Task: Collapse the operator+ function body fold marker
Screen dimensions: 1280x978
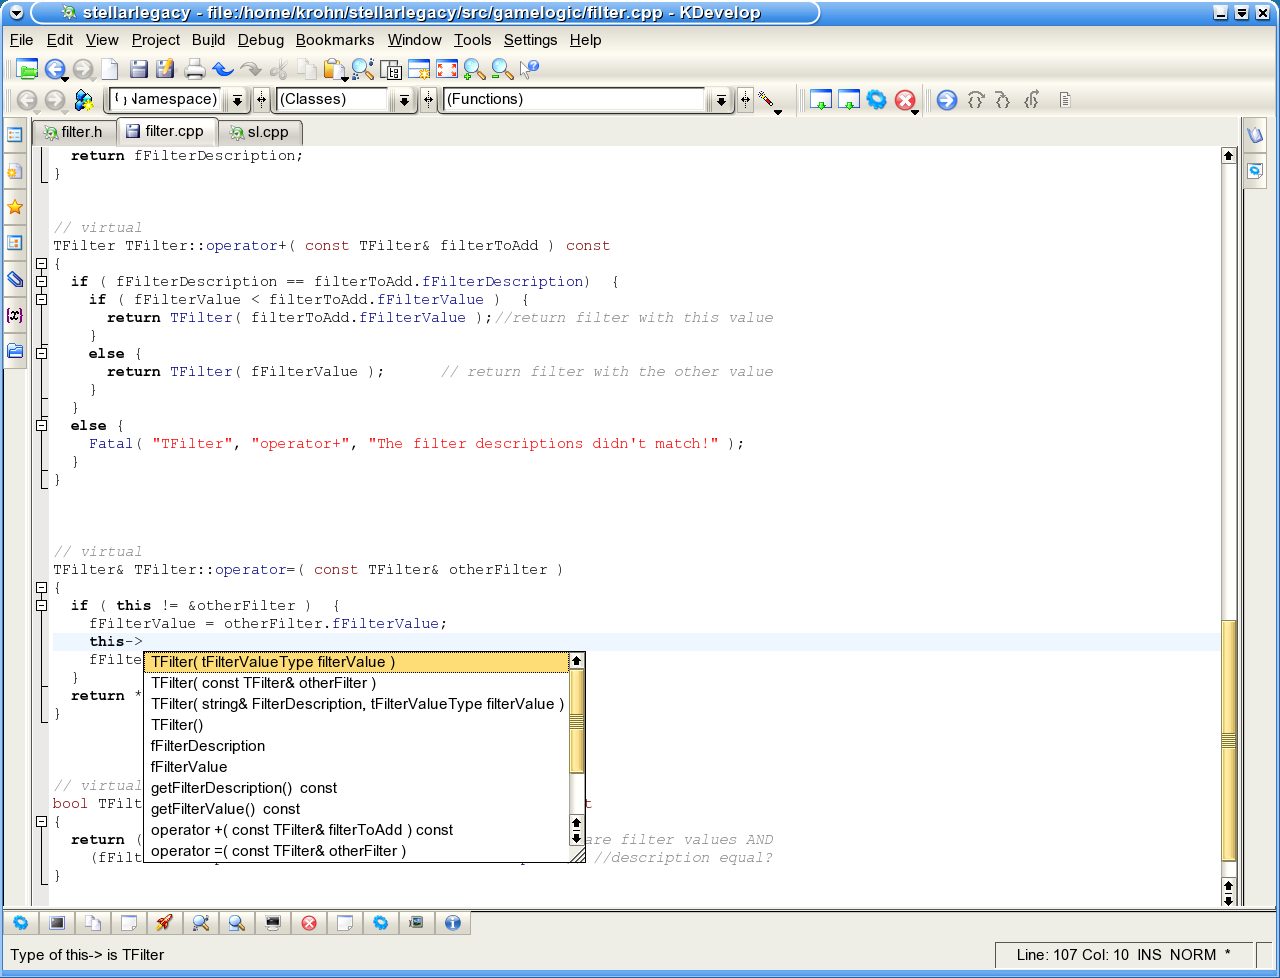Action: (42, 264)
